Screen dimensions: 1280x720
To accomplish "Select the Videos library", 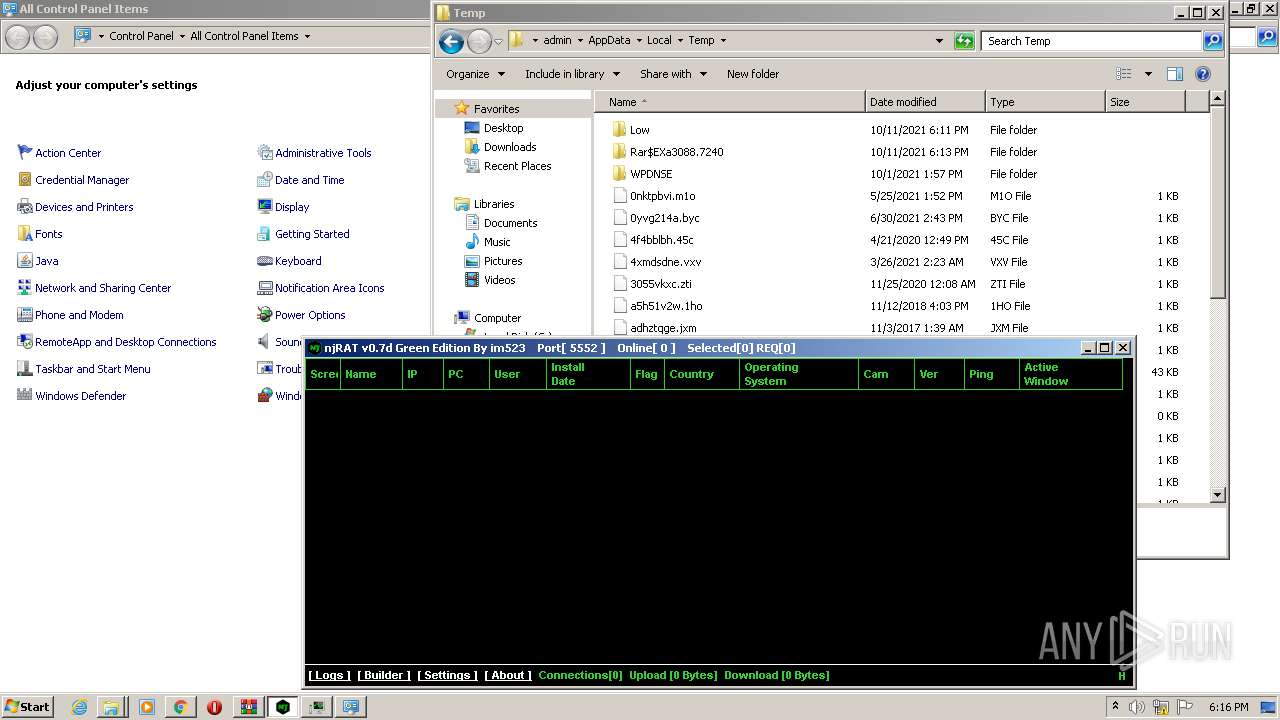I will 490,280.
